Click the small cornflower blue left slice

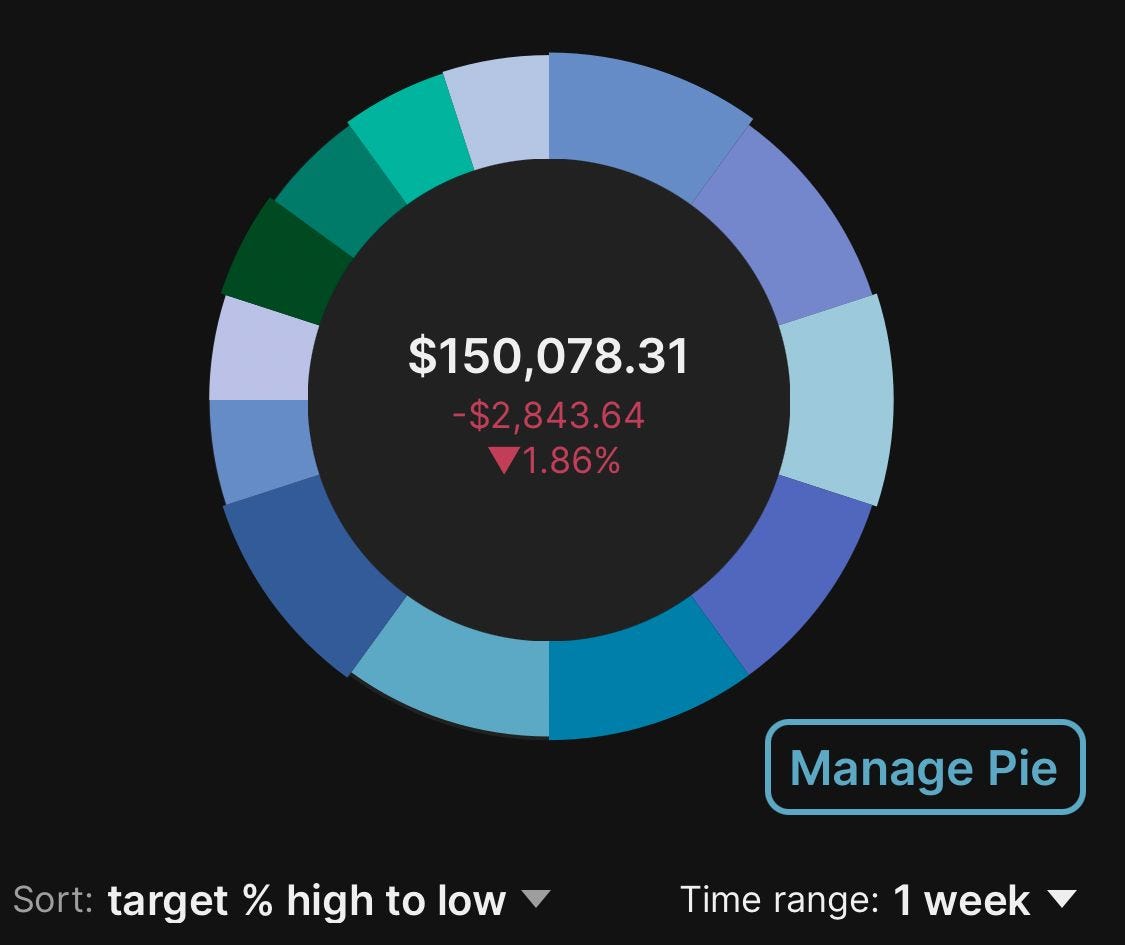coord(264,448)
